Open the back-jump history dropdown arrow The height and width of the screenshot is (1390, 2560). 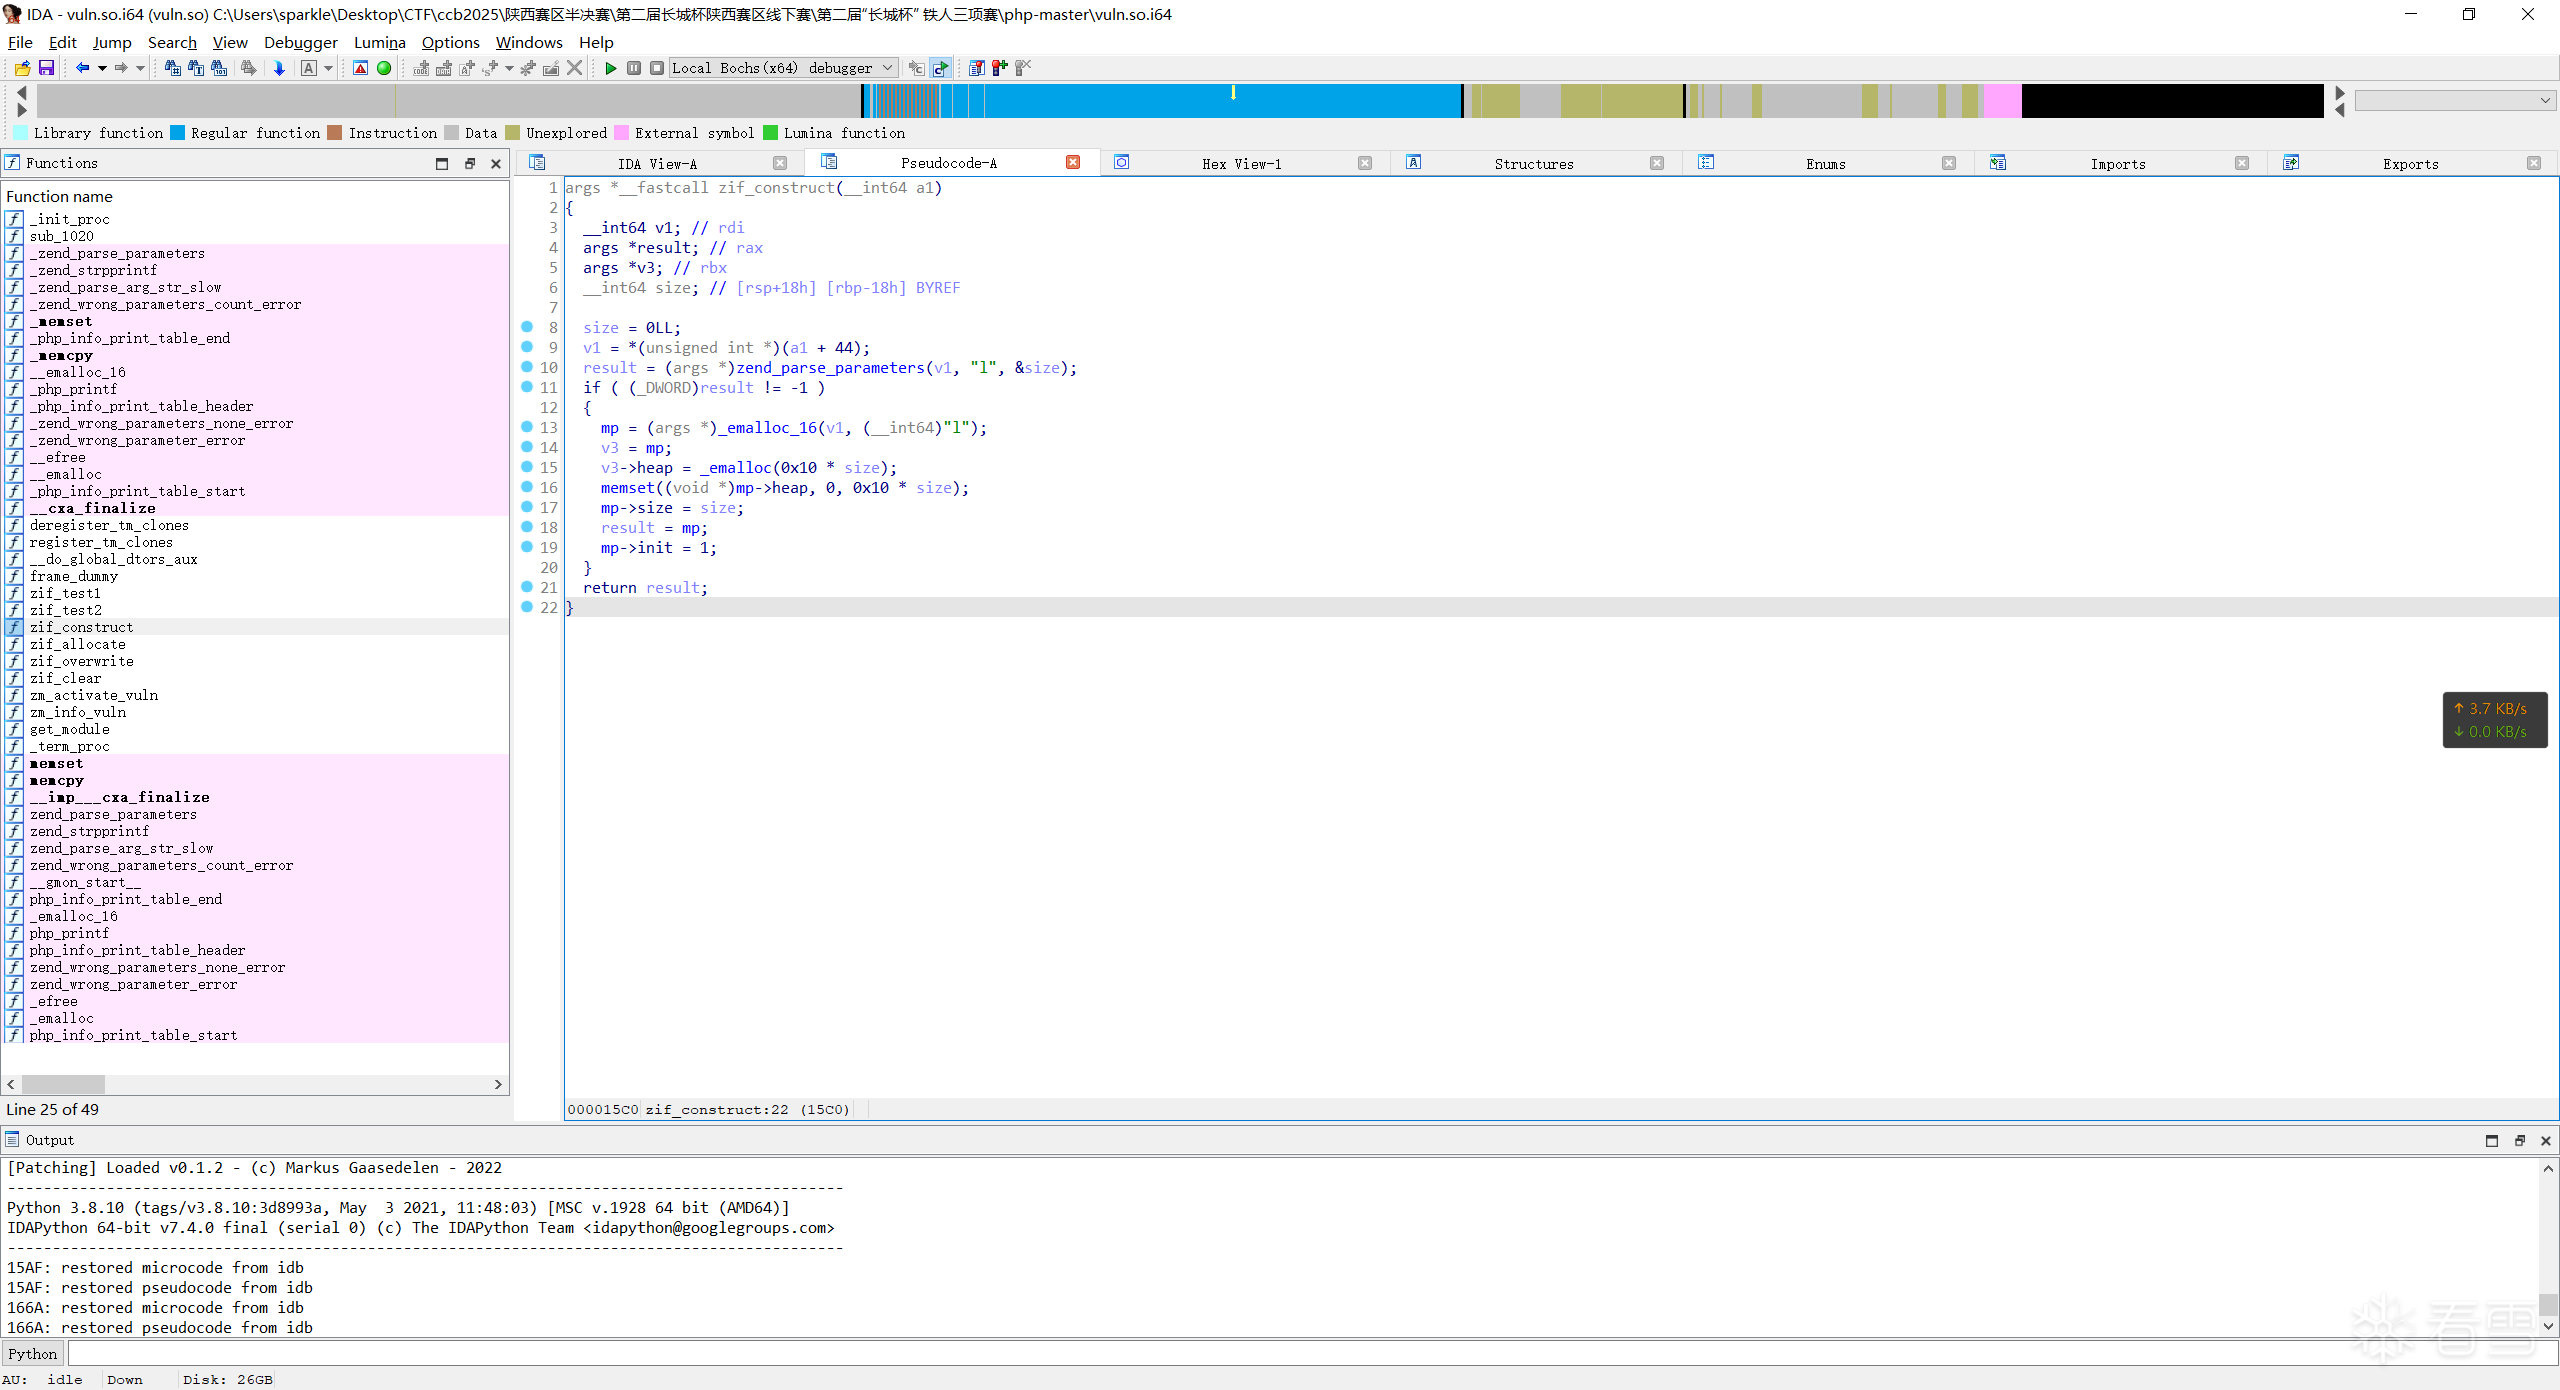[102, 68]
